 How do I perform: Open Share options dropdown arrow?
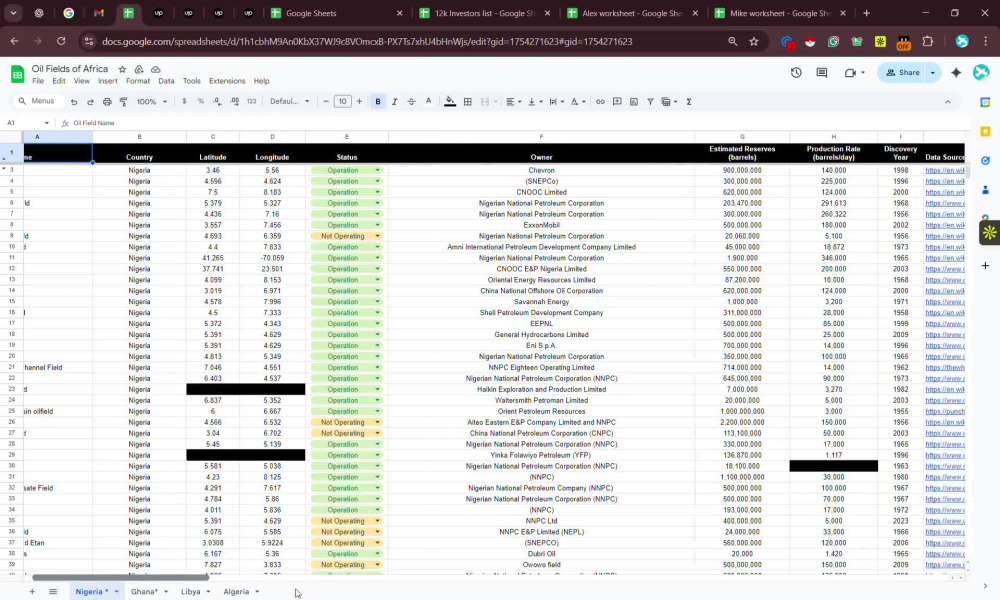932,73
